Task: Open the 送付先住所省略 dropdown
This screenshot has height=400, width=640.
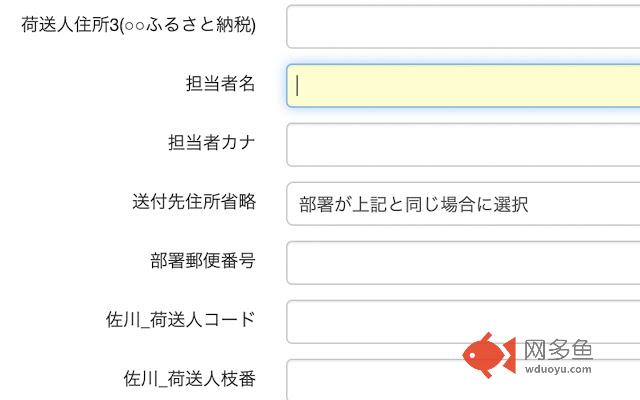Action: coord(462,204)
